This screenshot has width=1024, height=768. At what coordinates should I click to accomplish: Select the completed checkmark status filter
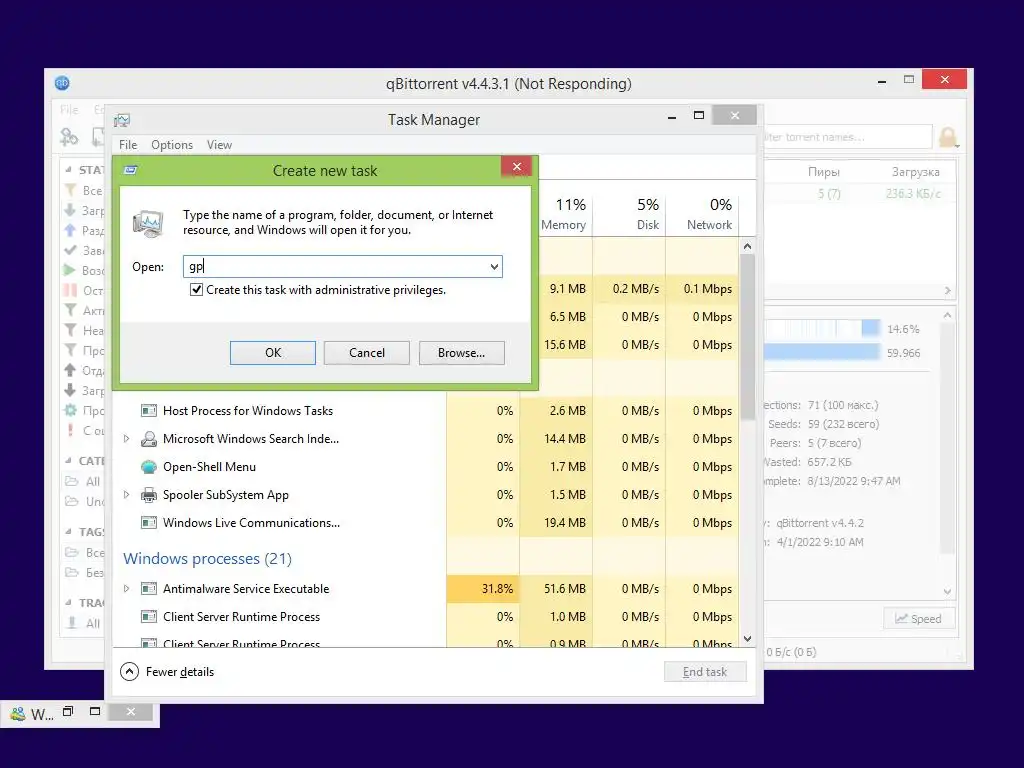click(84, 250)
